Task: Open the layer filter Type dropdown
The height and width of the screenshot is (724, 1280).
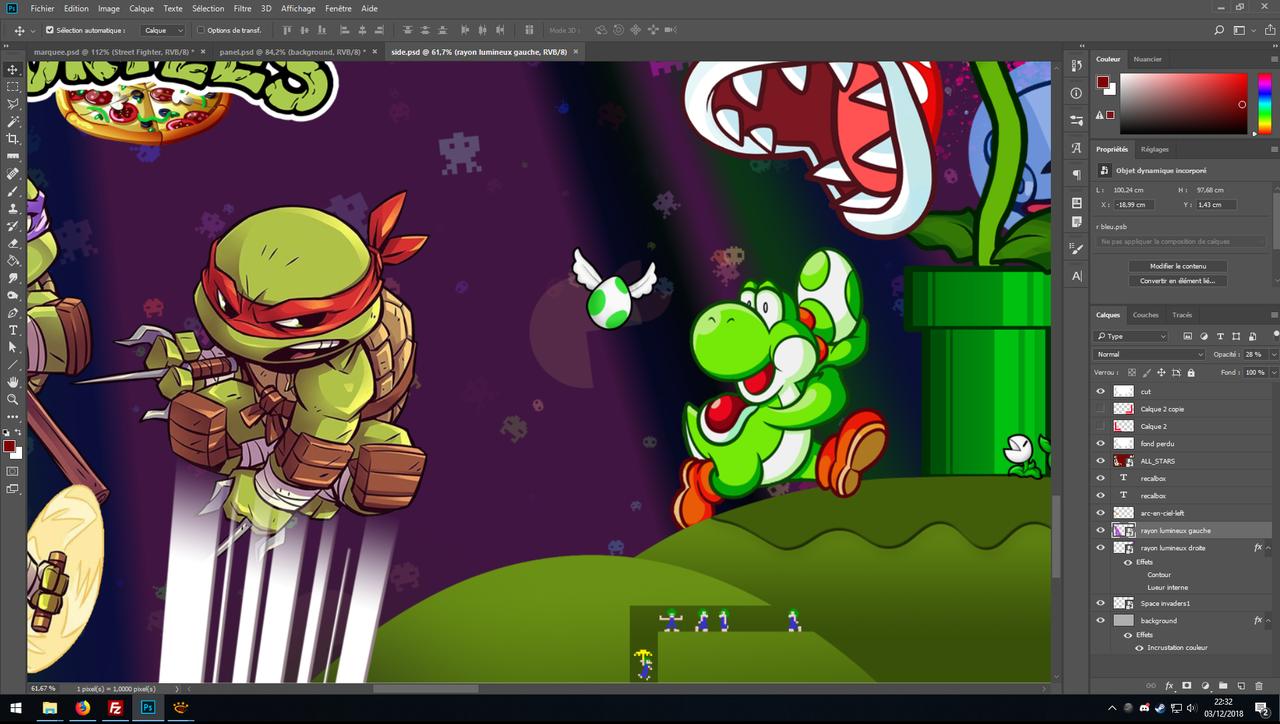Action: tap(1131, 336)
